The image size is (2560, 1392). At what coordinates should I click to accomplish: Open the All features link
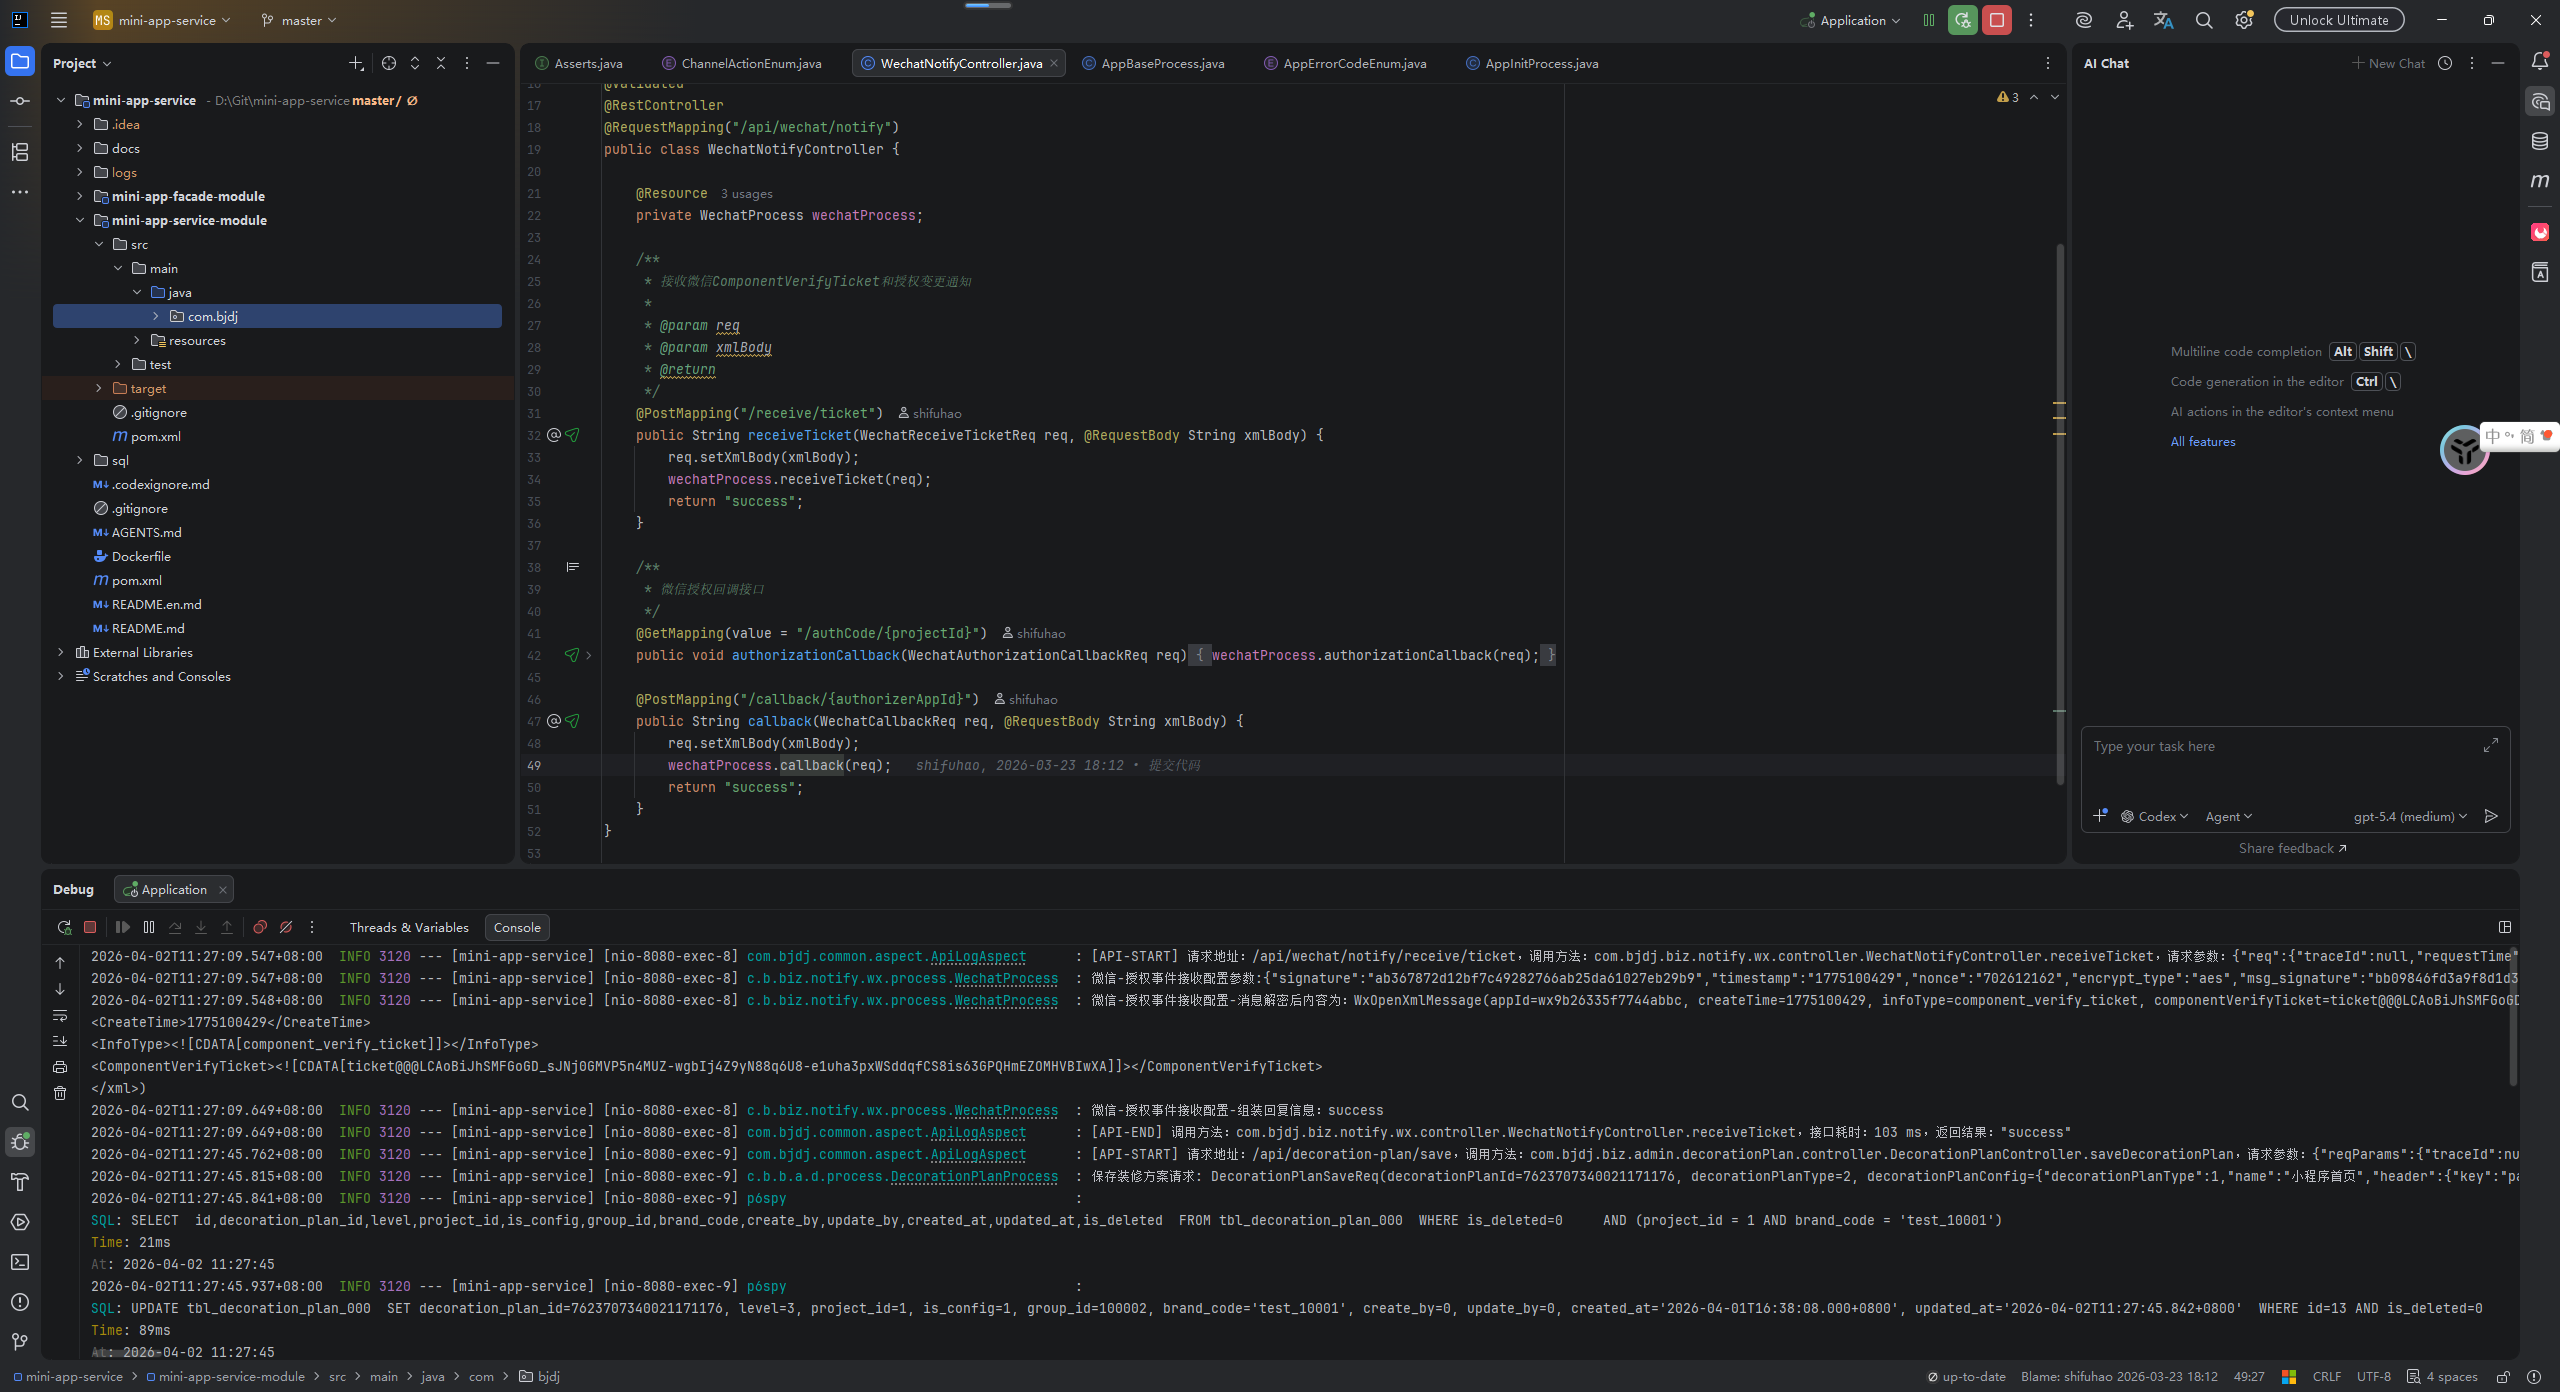pos(2202,441)
